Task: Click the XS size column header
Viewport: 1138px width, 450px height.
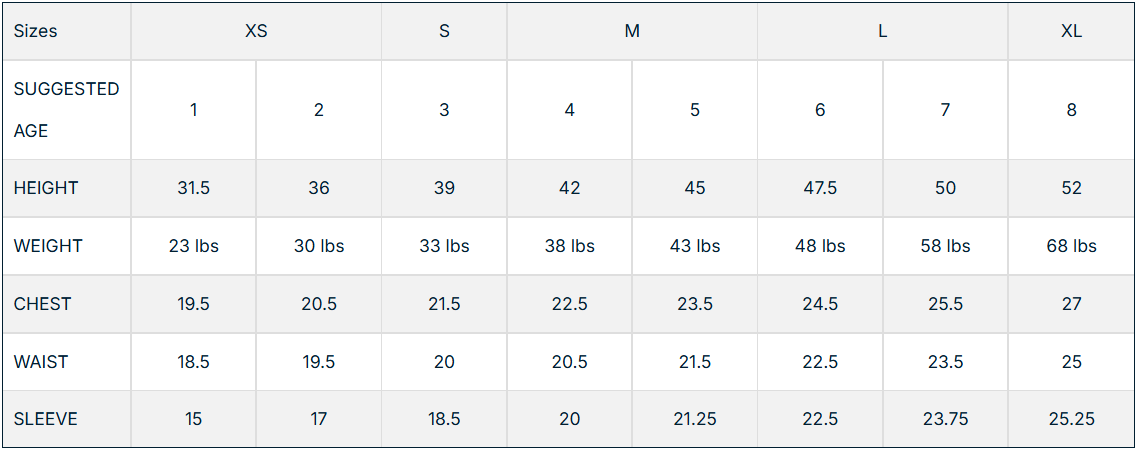Action: click(256, 31)
